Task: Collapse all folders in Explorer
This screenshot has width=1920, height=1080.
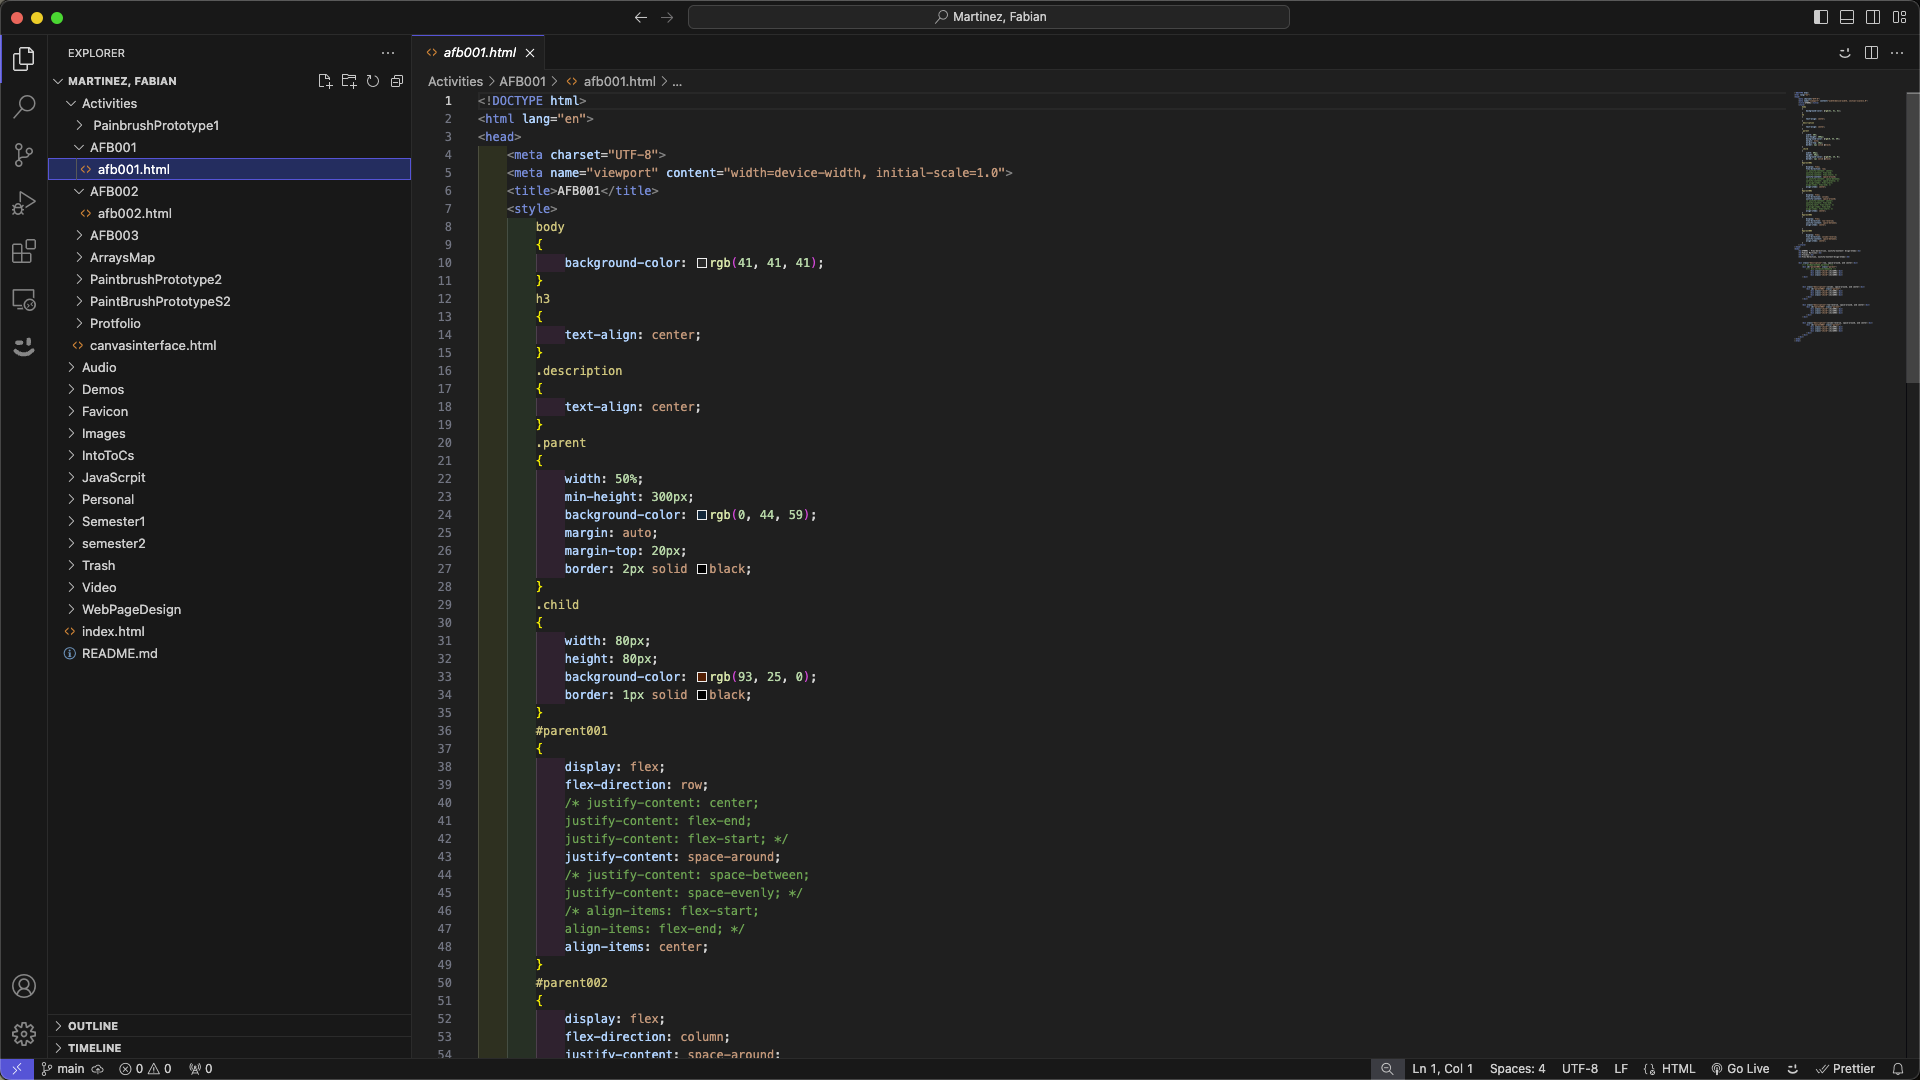Action: click(x=397, y=81)
